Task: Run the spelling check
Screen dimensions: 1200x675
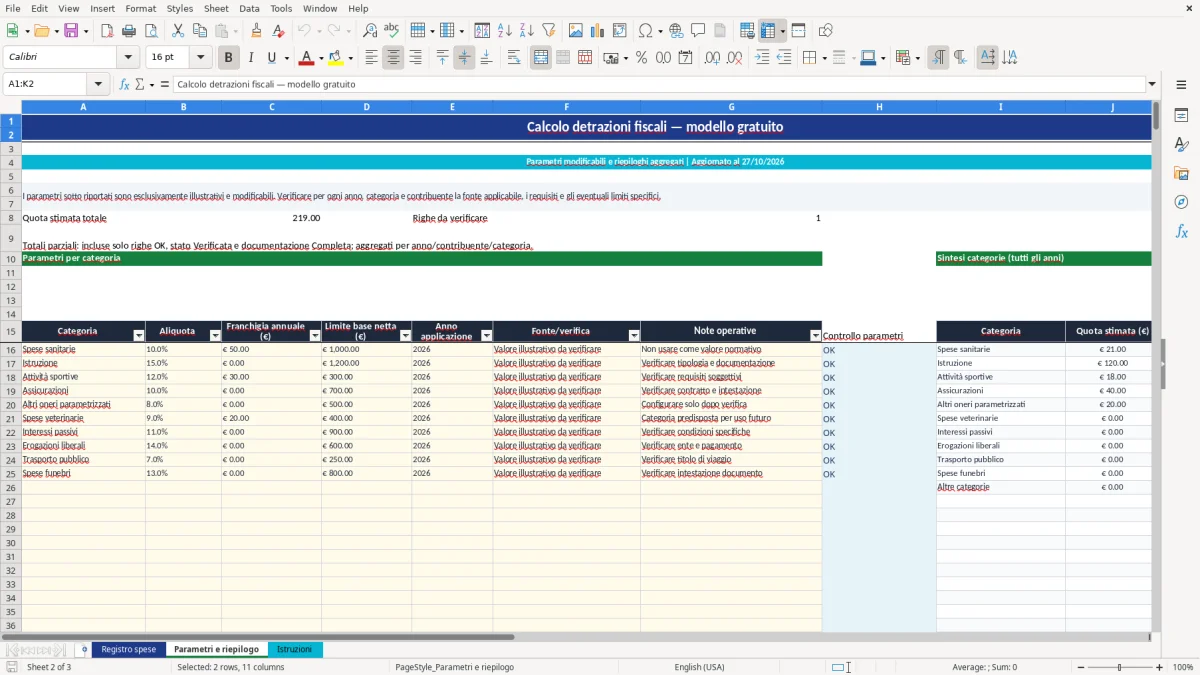Action: click(x=392, y=31)
